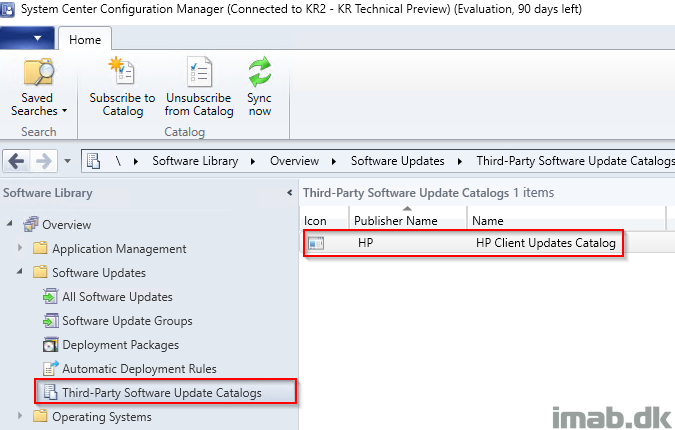Select the Home ribbon tab
The width and height of the screenshot is (675, 430).
85,40
